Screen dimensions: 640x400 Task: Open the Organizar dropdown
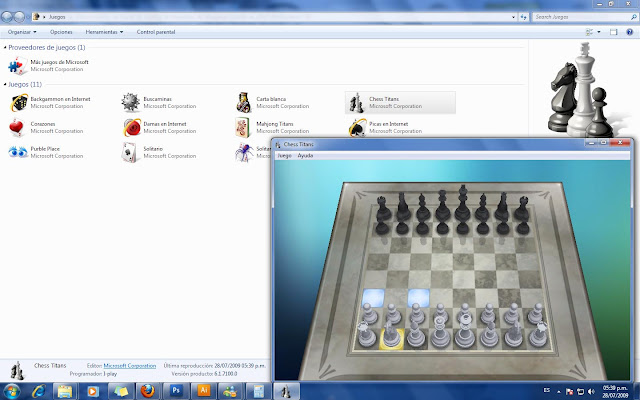[22, 32]
